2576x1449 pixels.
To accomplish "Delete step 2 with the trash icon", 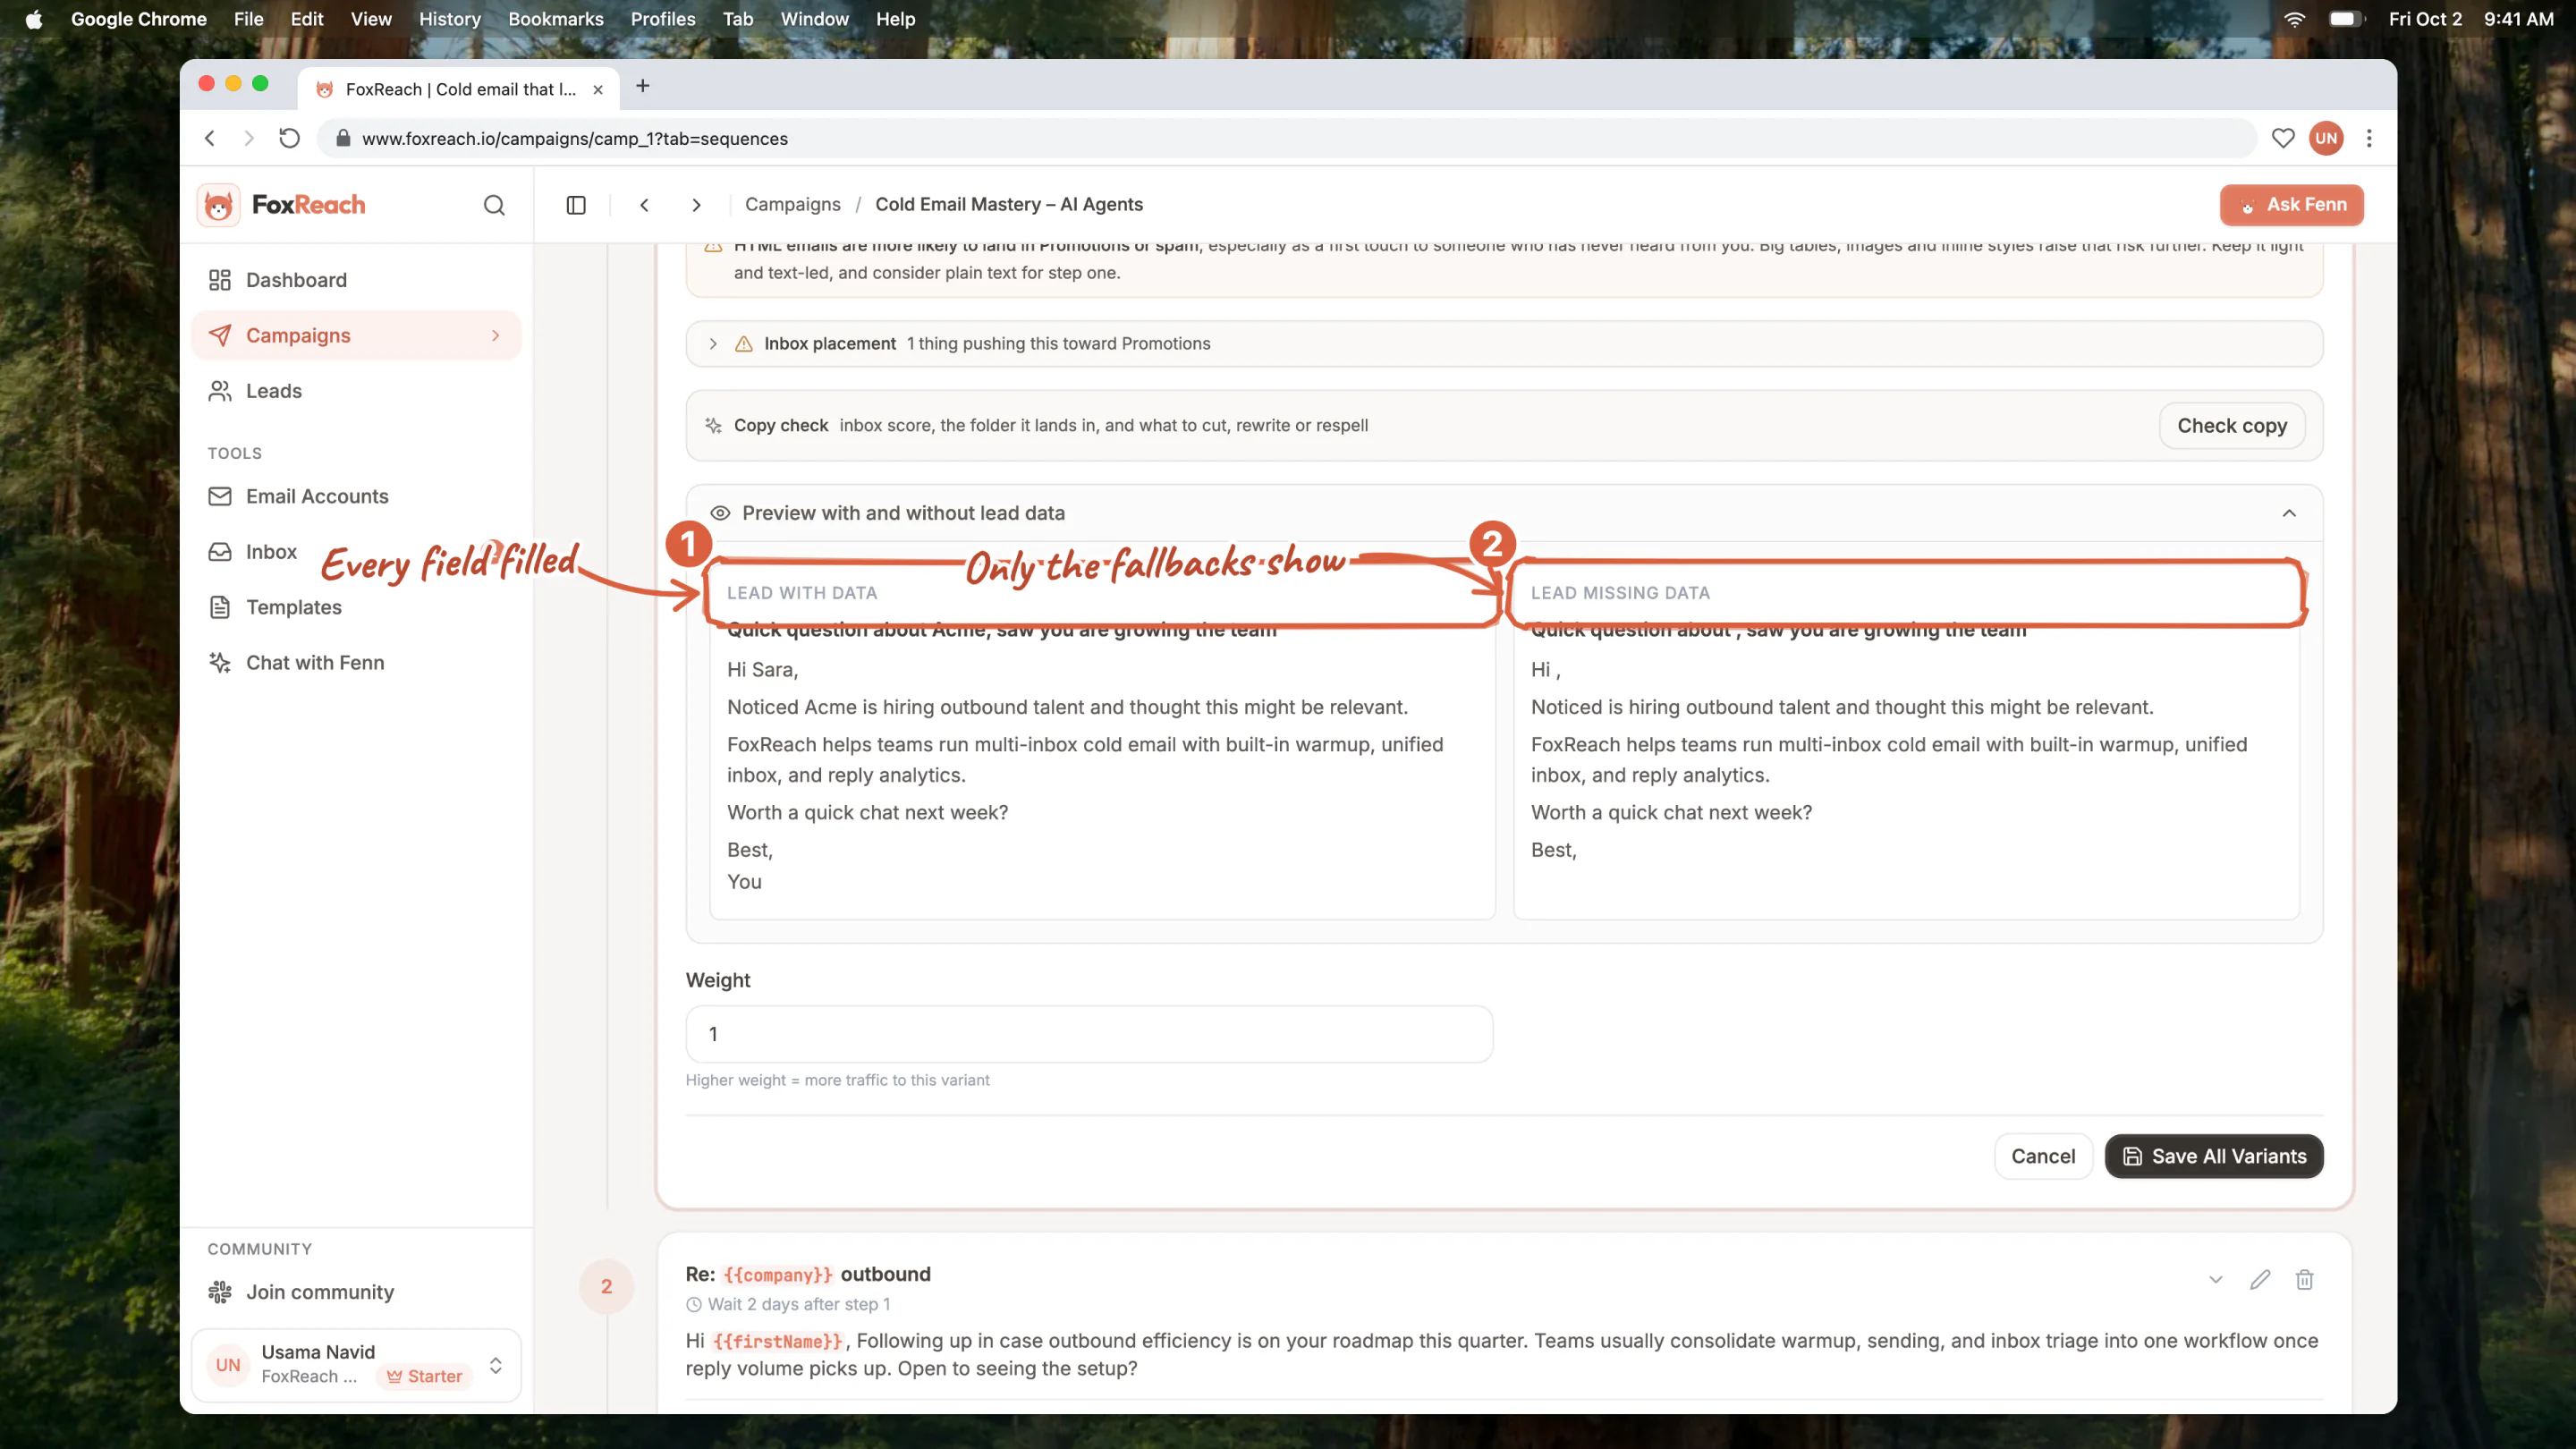I will (x=2304, y=1280).
